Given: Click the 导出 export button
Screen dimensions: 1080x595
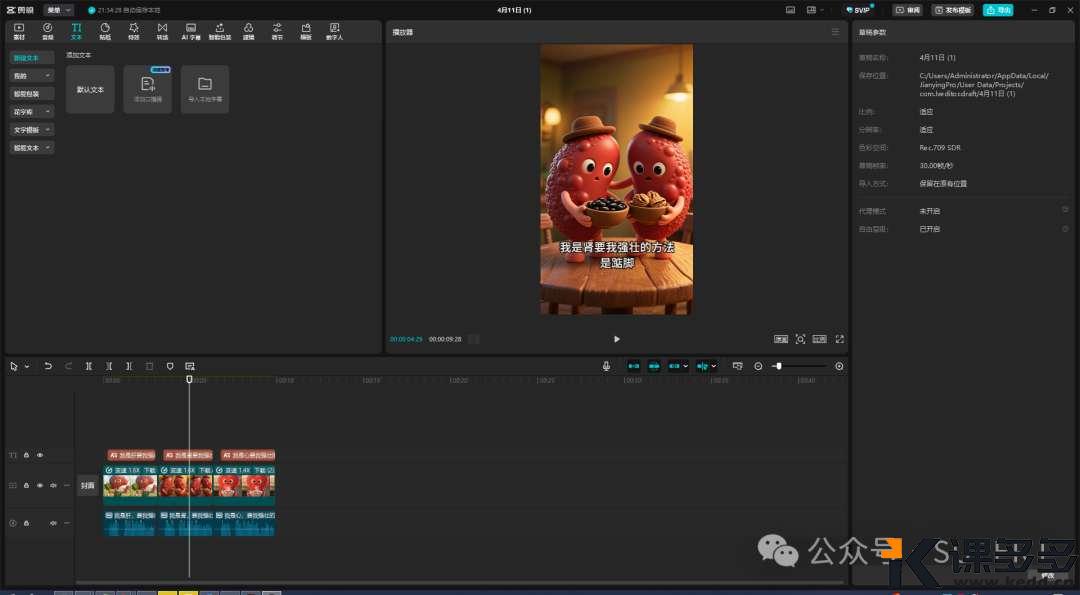Looking at the screenshot, I should pos(997,10).
